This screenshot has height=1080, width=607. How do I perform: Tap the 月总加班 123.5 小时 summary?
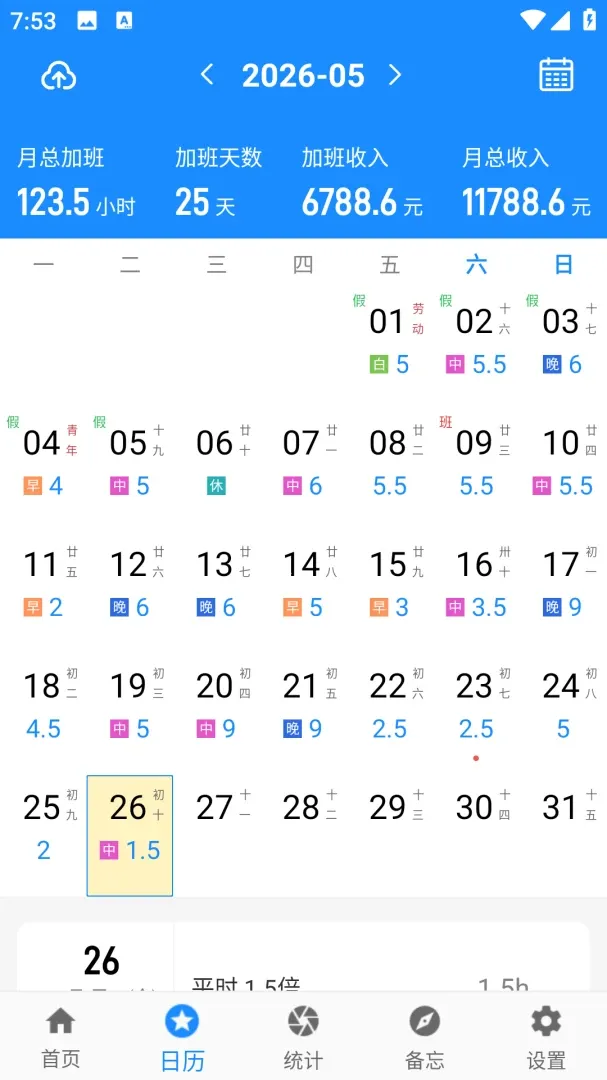(x=76, y=185)
